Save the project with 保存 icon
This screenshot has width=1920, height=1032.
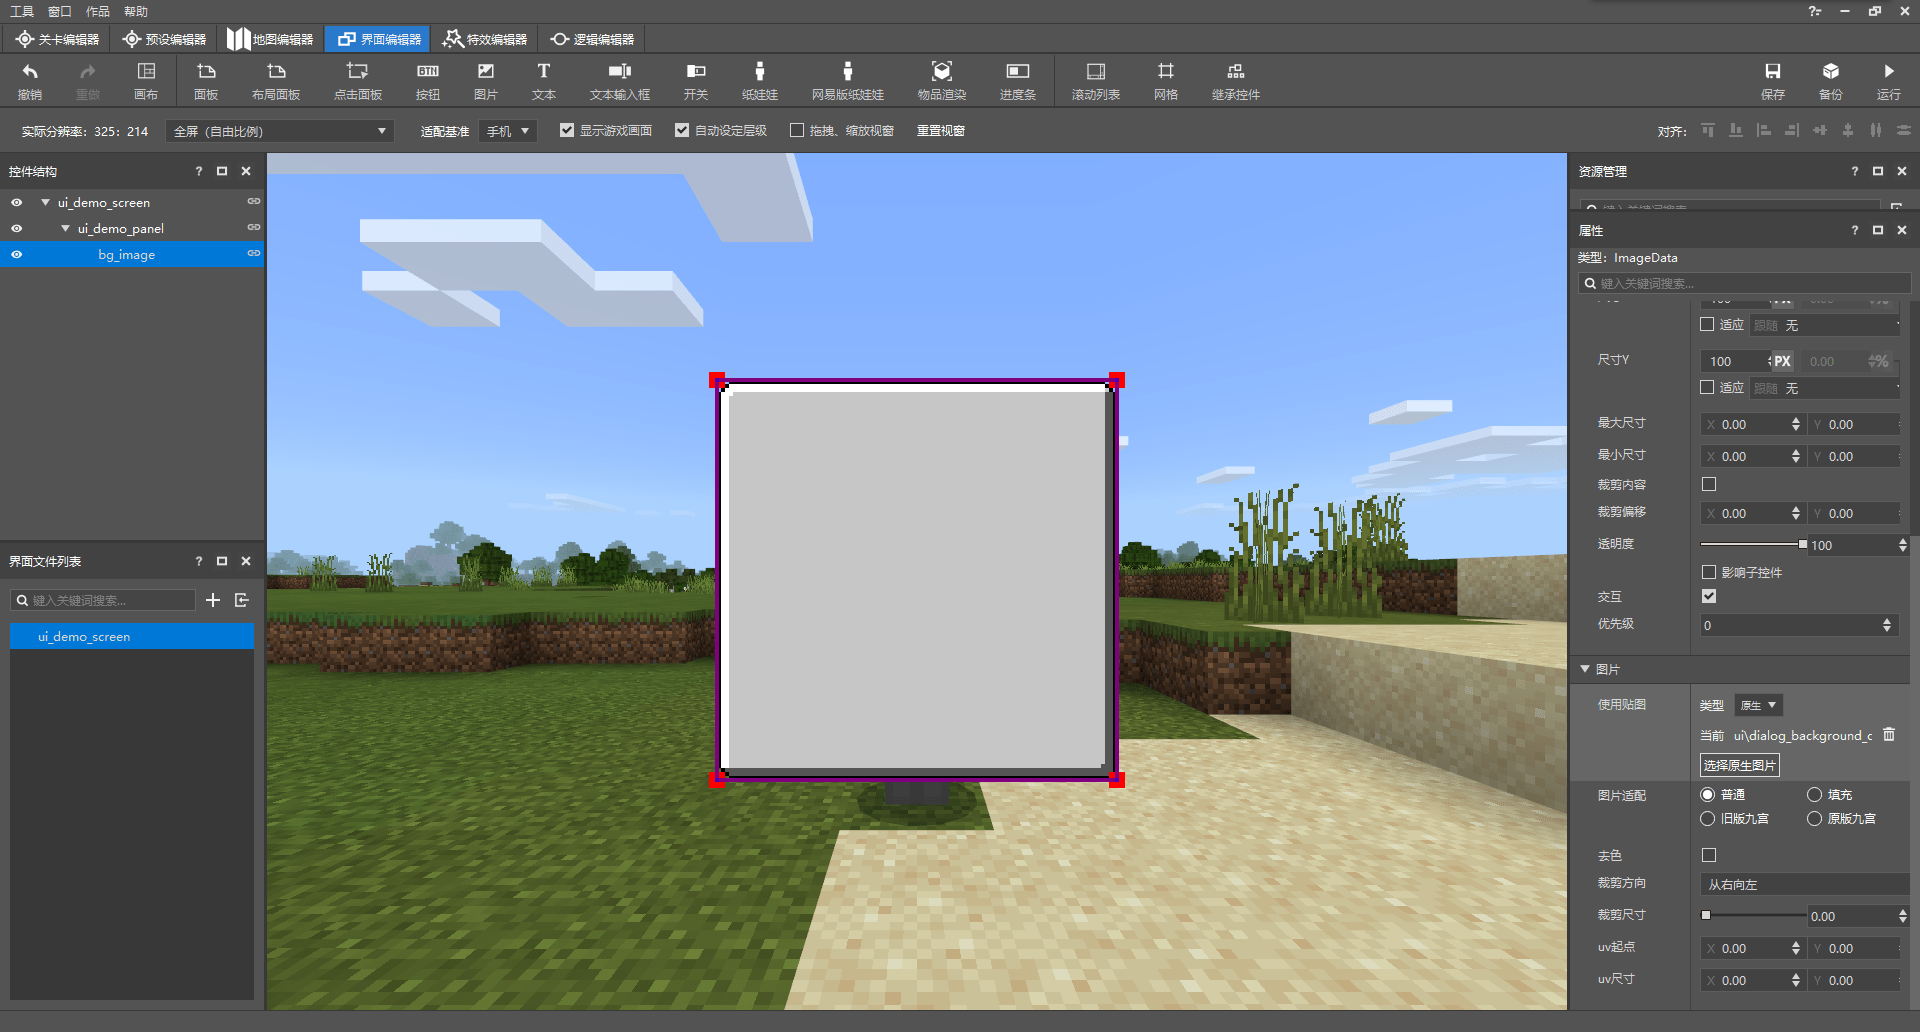[1773, 81]
